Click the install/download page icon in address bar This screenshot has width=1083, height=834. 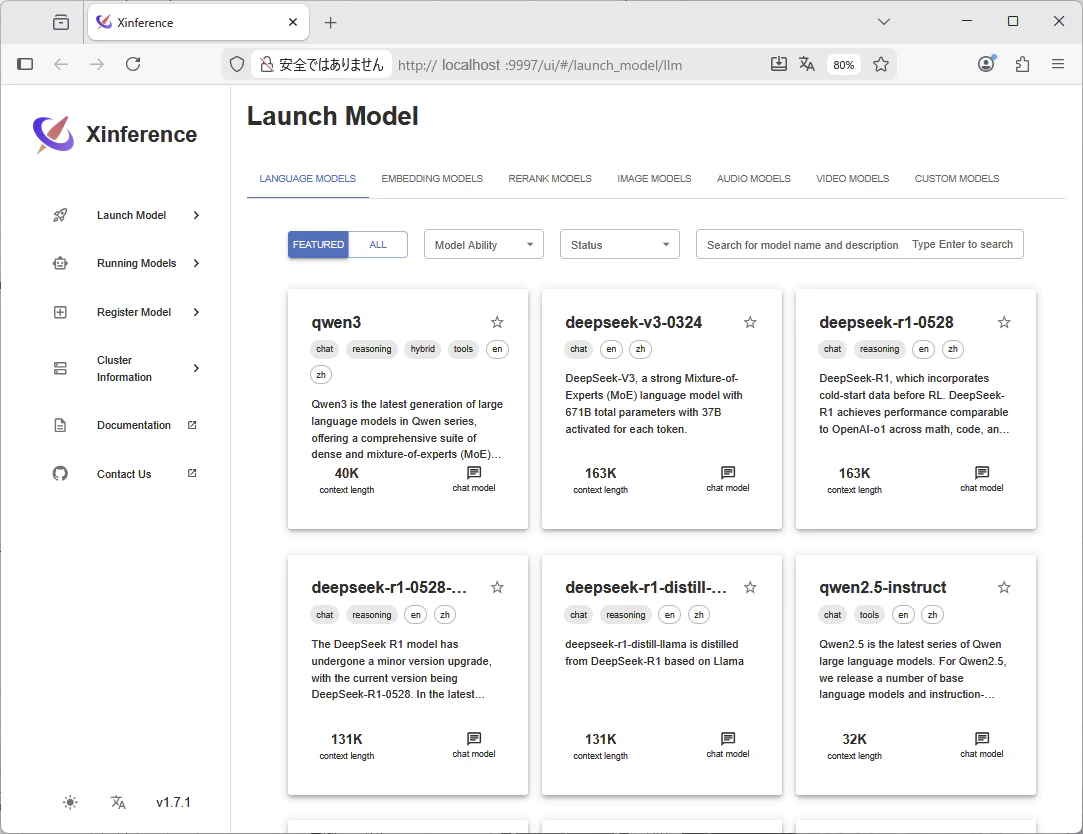pyautogui.click(x=778, y=64)
